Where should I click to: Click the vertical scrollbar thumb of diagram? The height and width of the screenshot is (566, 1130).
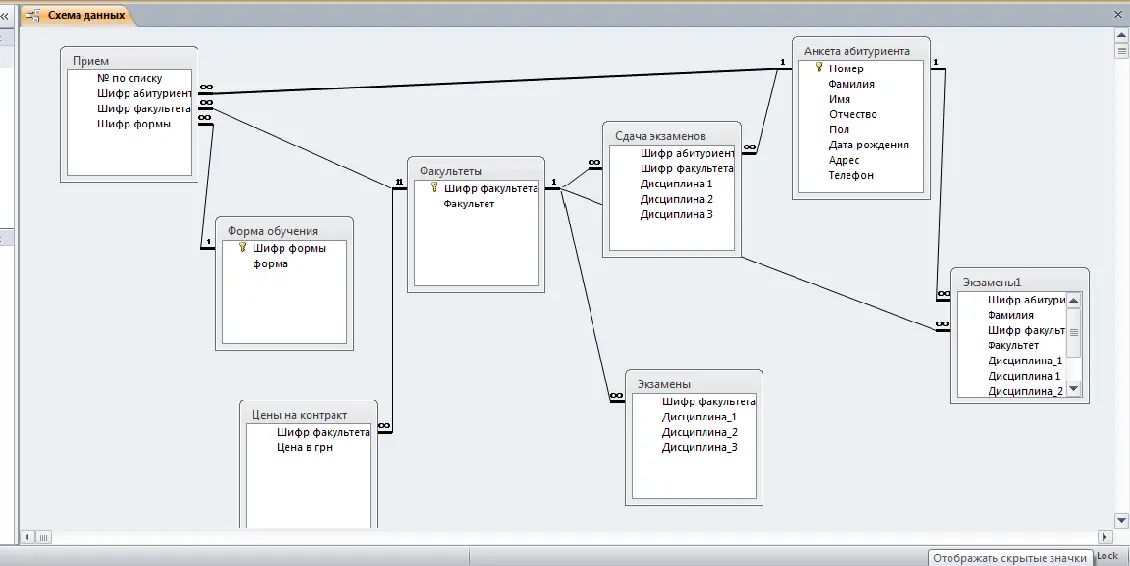click(1121, 50)
